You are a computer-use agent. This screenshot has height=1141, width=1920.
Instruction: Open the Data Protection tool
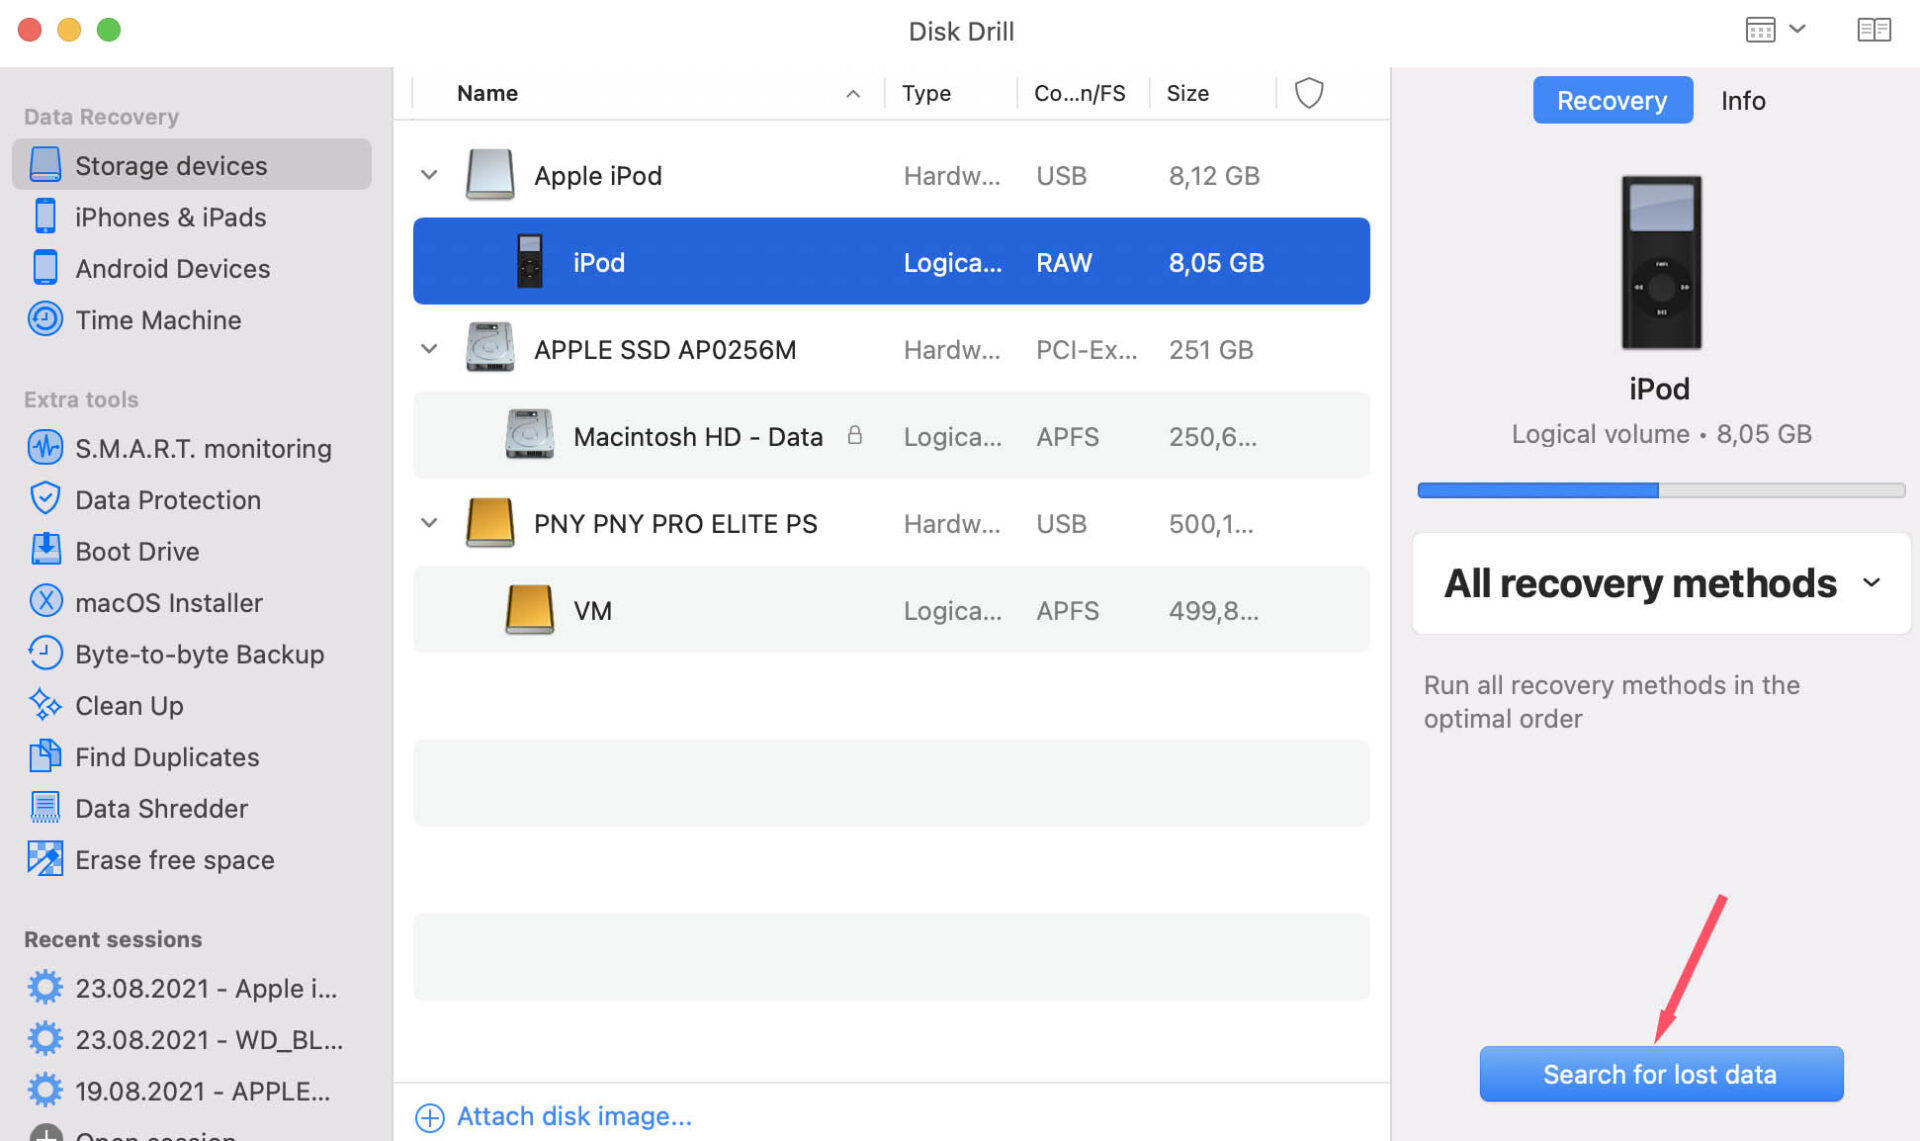167,499
